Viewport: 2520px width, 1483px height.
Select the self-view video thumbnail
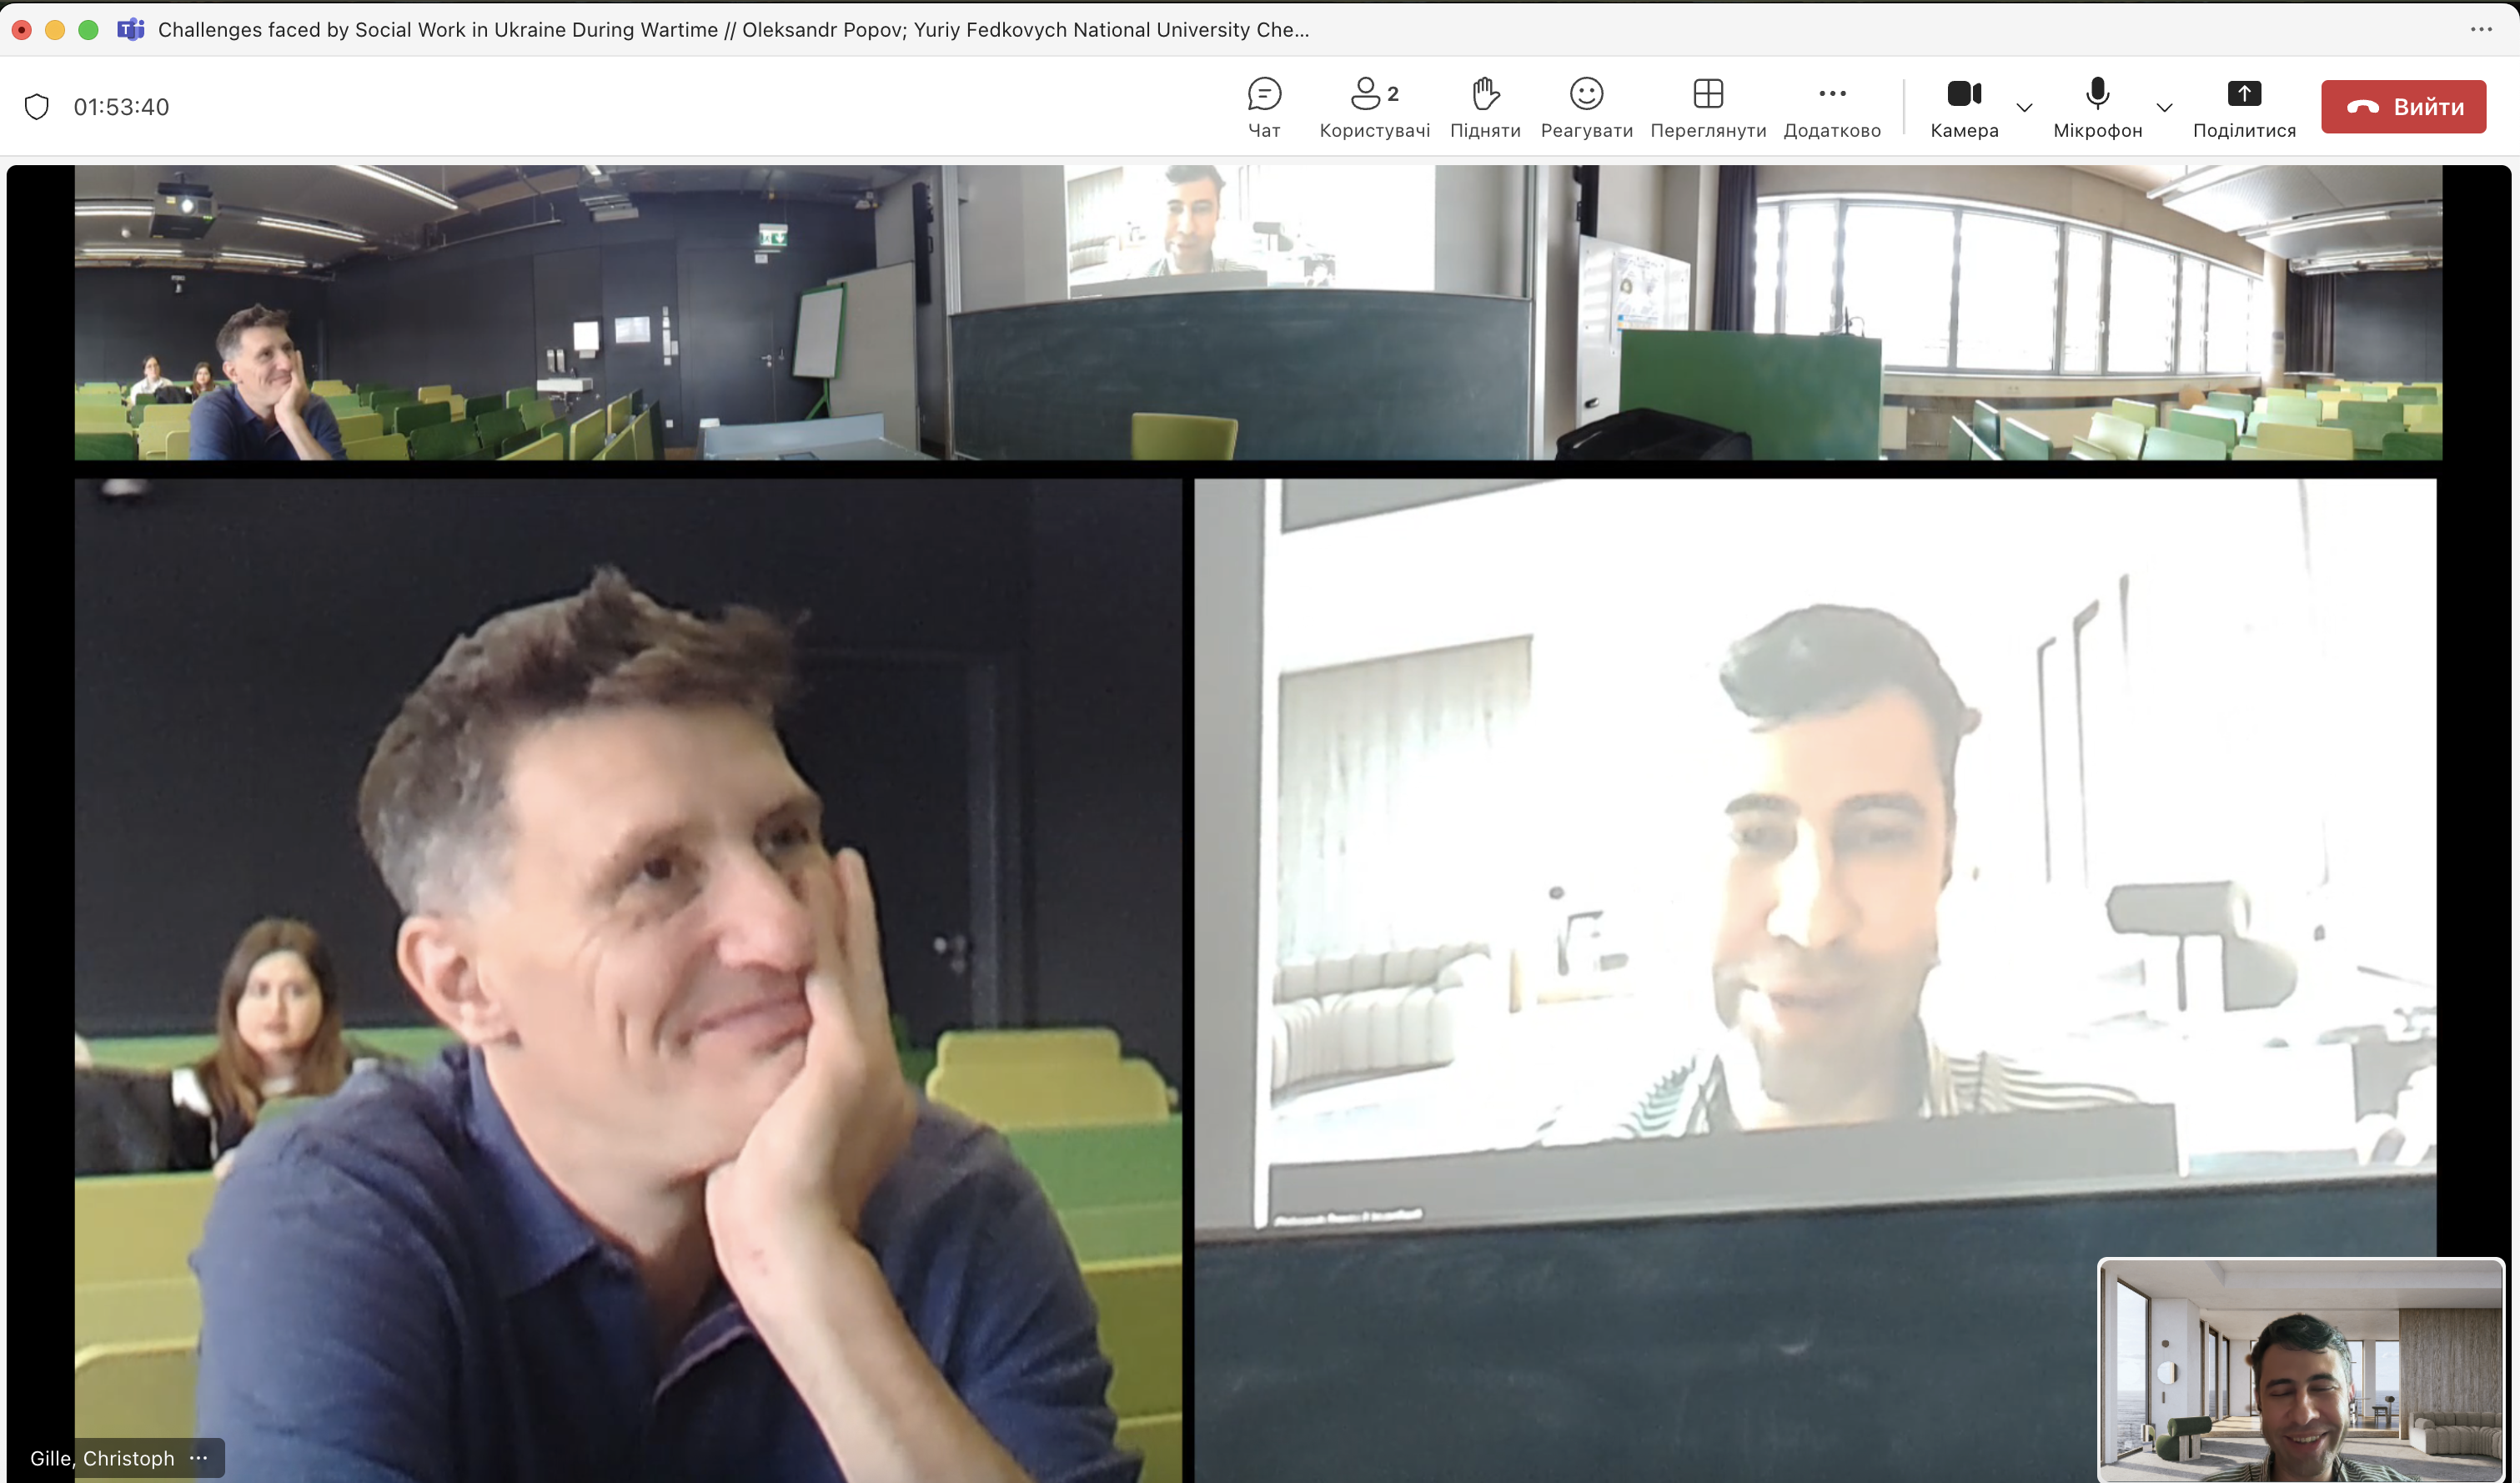point(2300,1369)
